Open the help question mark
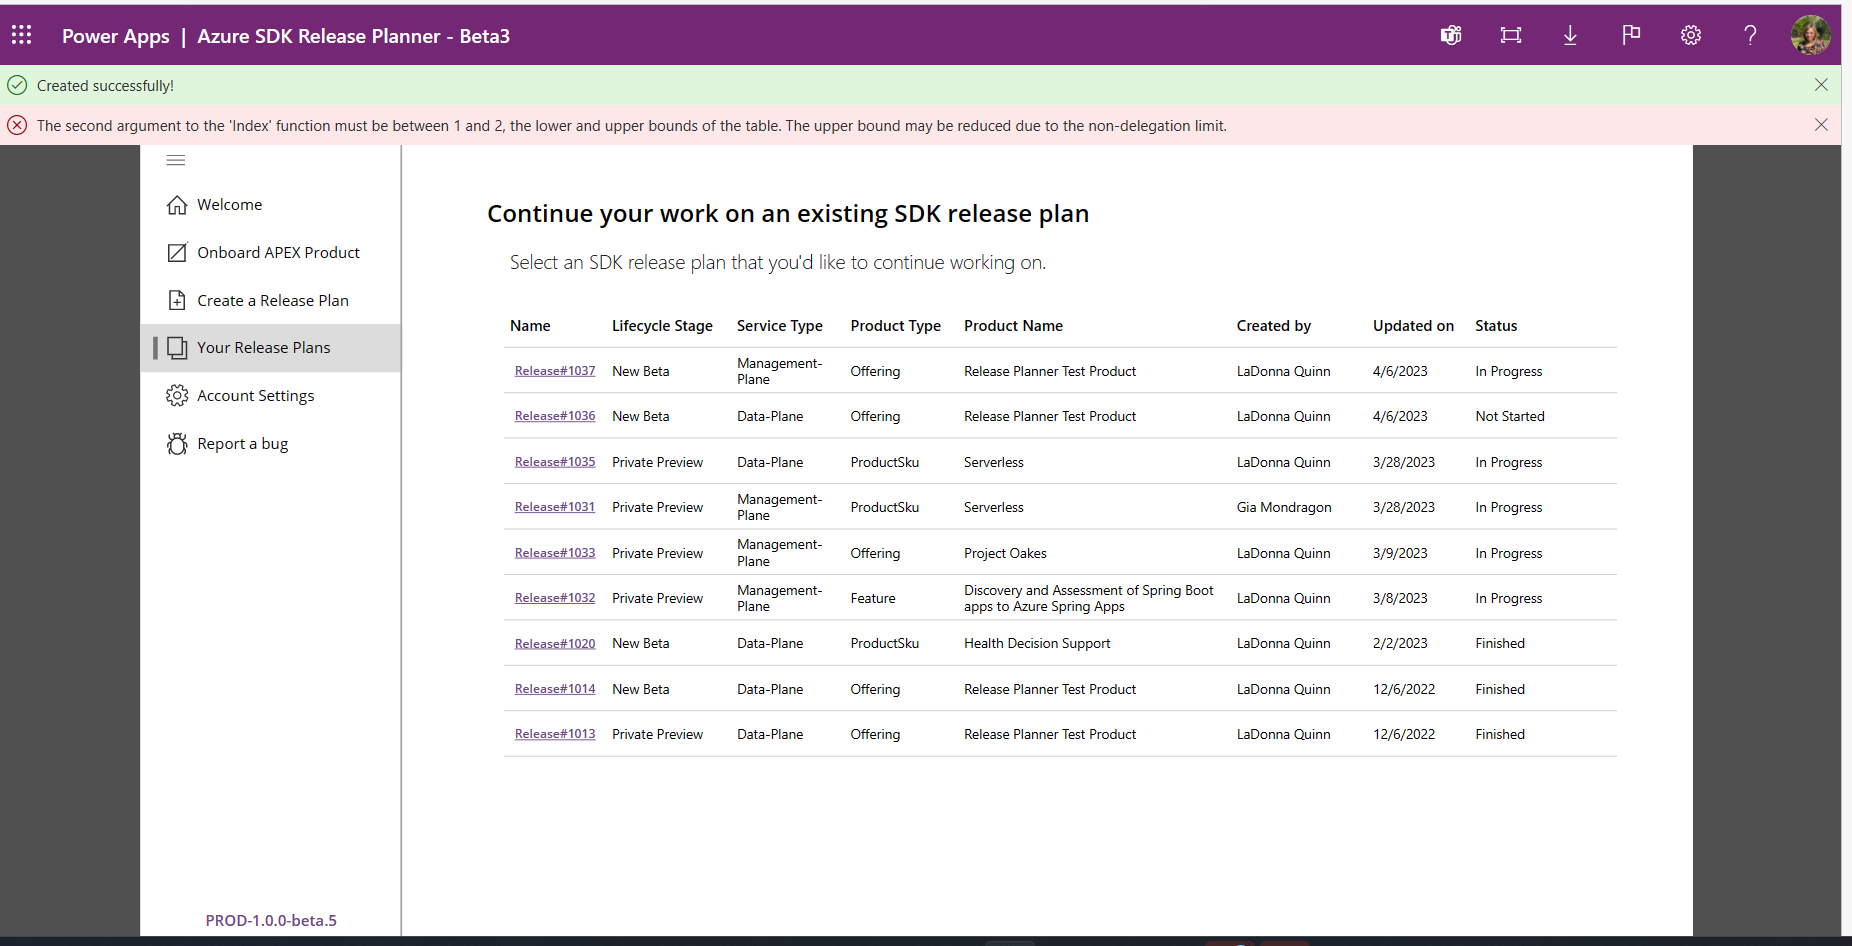Image resolution: width=1852 pixels, height=946 pixels. (1750, 35)
